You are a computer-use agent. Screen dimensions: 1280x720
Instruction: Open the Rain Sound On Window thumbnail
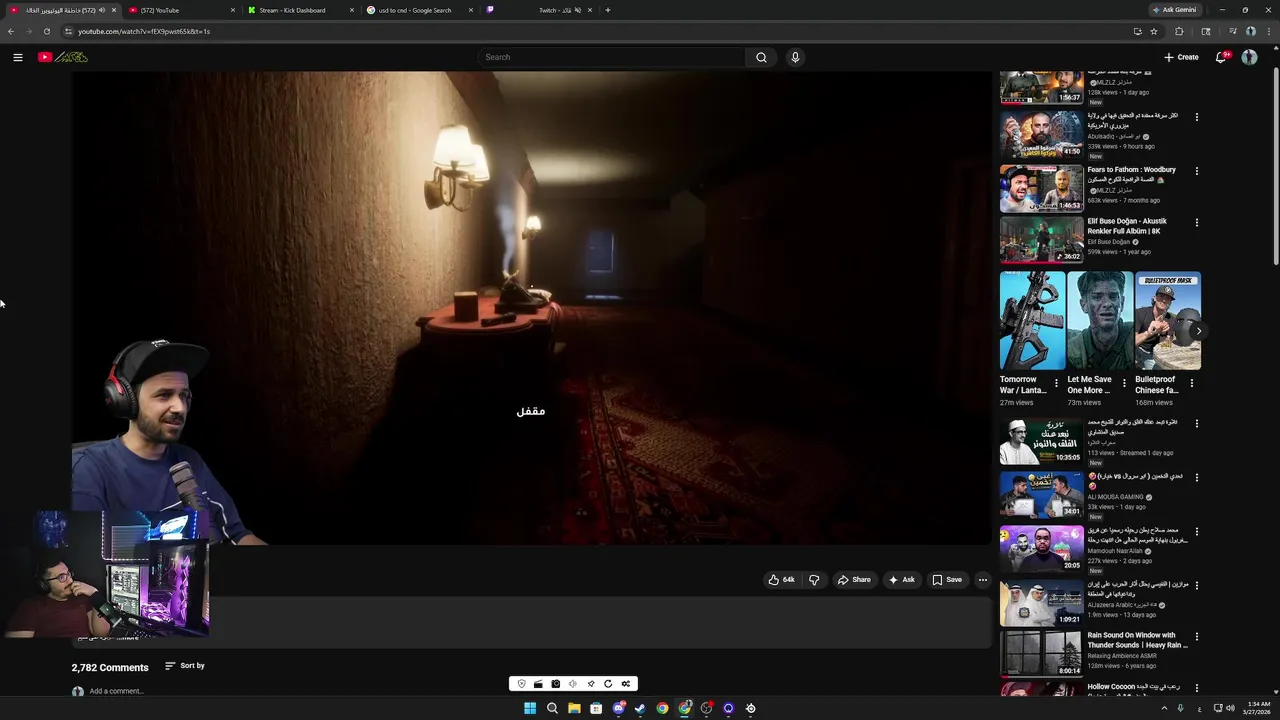click(x=1041, y=654)
